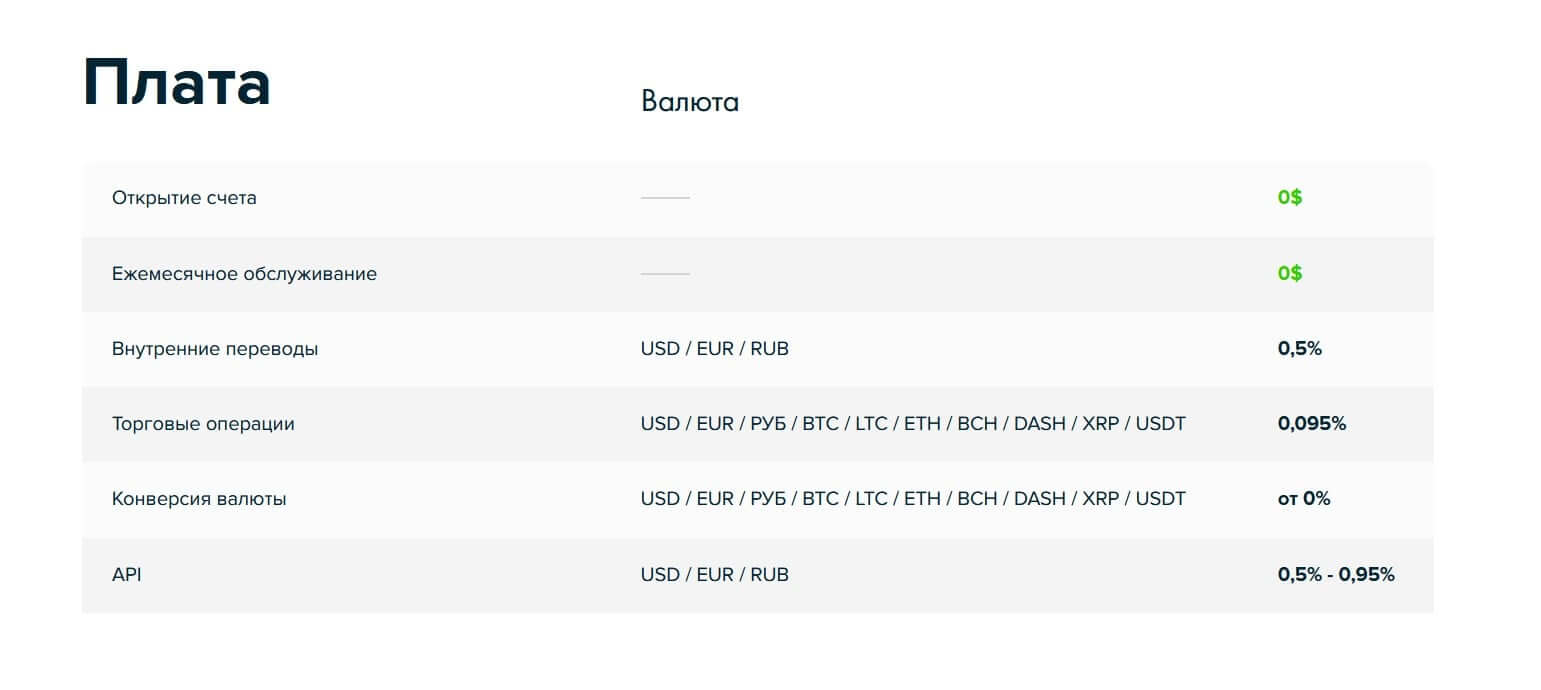Click the currency list in Торговые операции row
The height and width of the screenshot is (690, 1541).
click(913, 424)
